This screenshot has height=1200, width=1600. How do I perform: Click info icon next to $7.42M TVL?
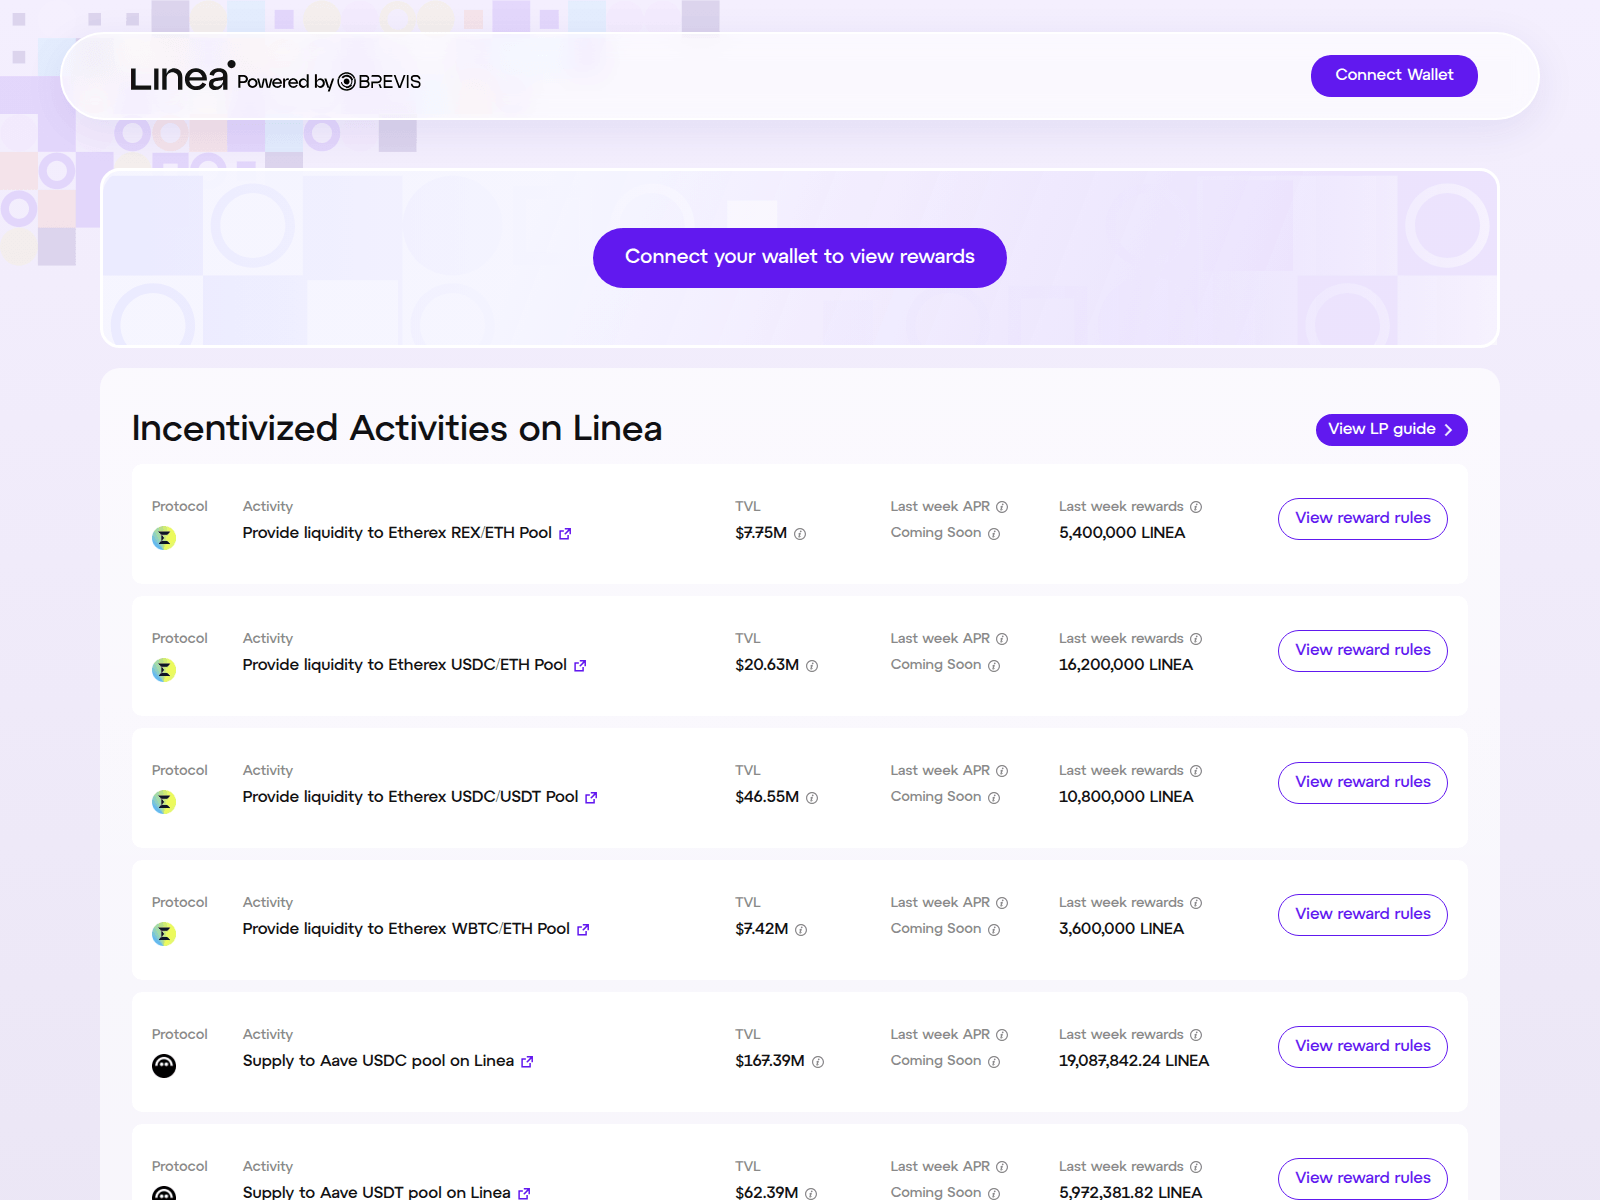[801, 930]
